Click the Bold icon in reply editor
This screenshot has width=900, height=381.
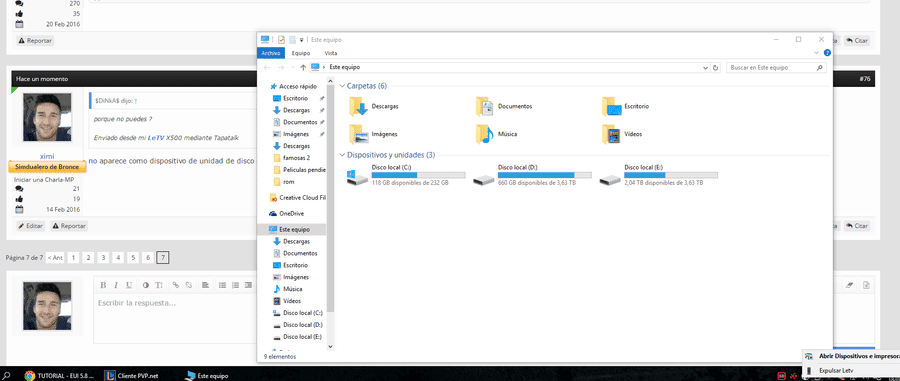point(103,285)
